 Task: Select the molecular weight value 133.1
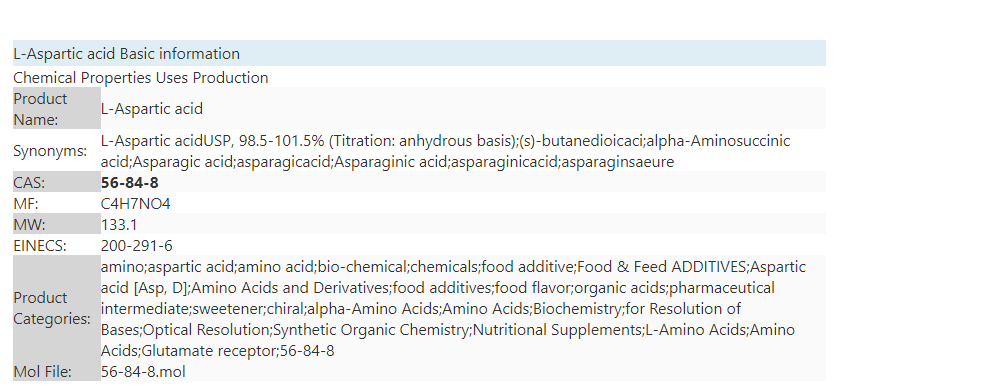tap(119, 224)
